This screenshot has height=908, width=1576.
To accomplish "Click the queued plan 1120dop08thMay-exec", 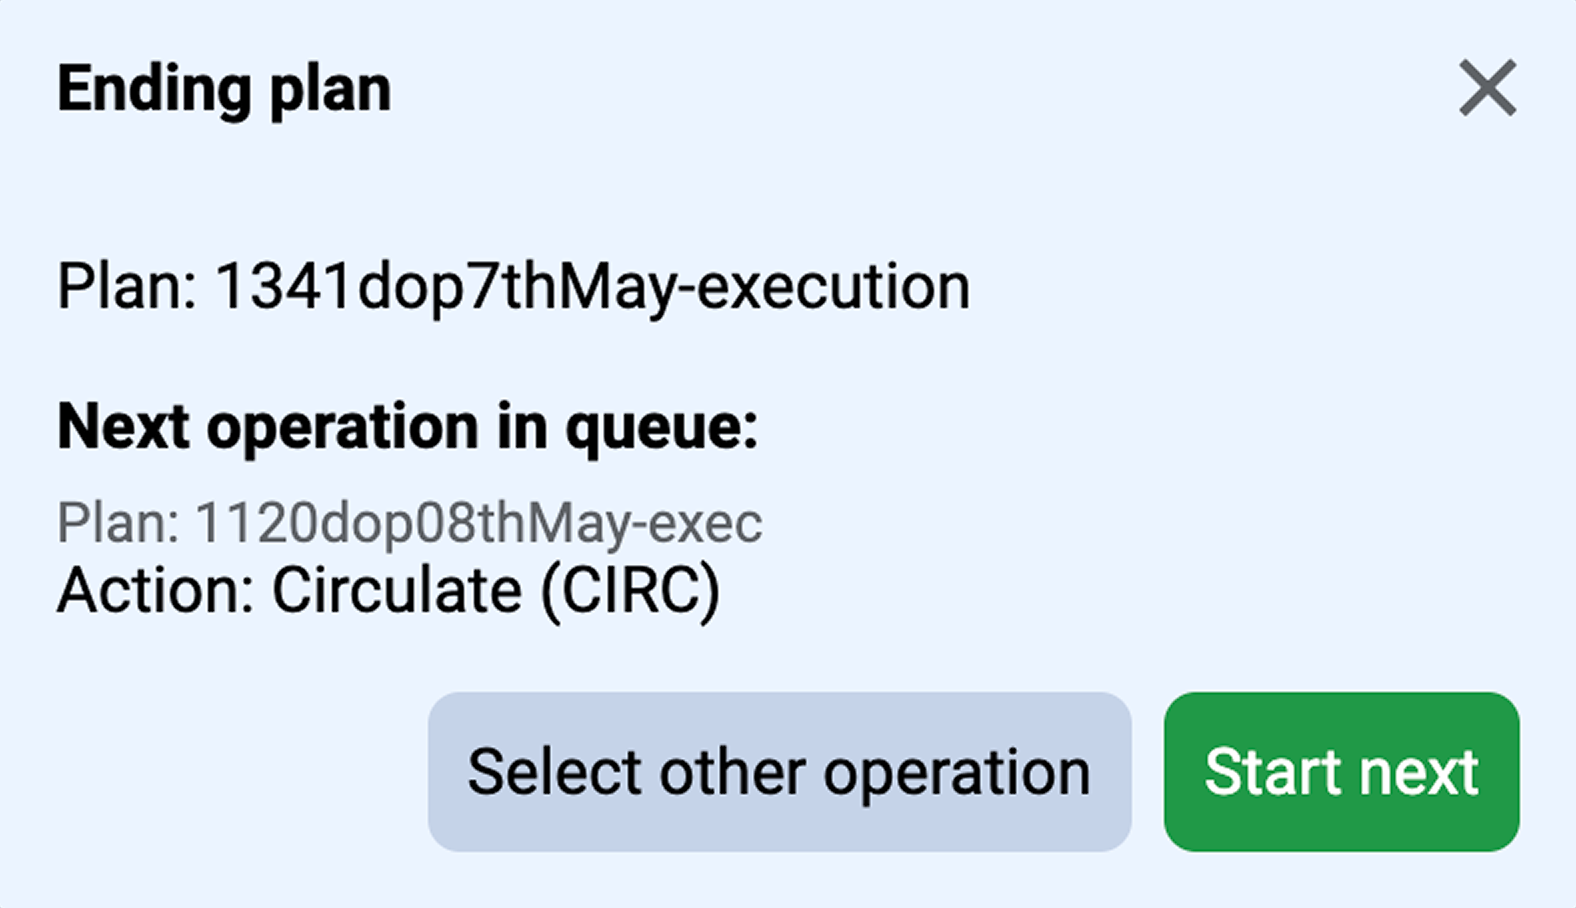I will pyautogui.click(x=410, y=523).
